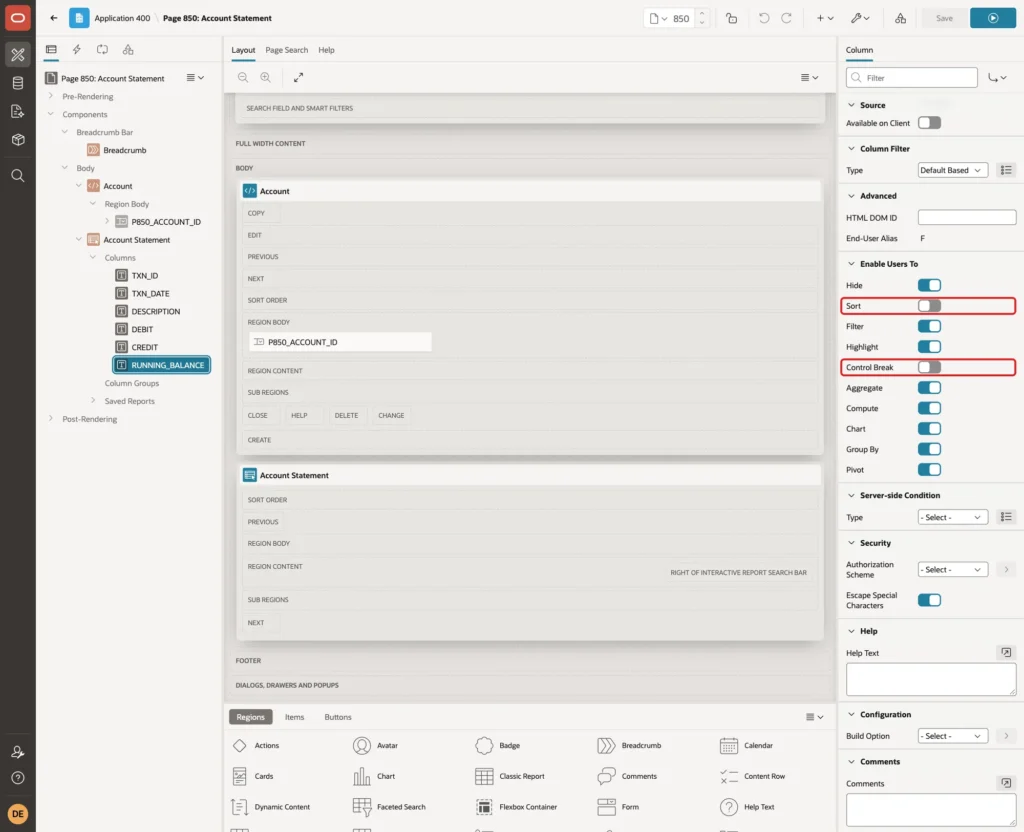Enable the Control Break switch
This screenshot has width=1024, height=832.
tap(929, 367)
